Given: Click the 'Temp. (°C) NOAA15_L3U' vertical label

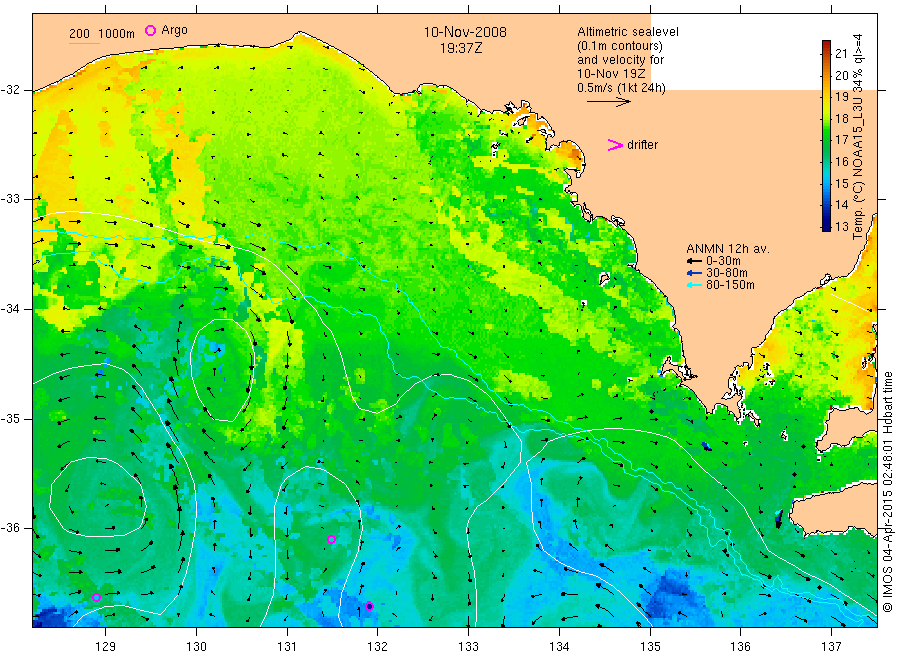Looking at the screenshot, I should (858, 166).
